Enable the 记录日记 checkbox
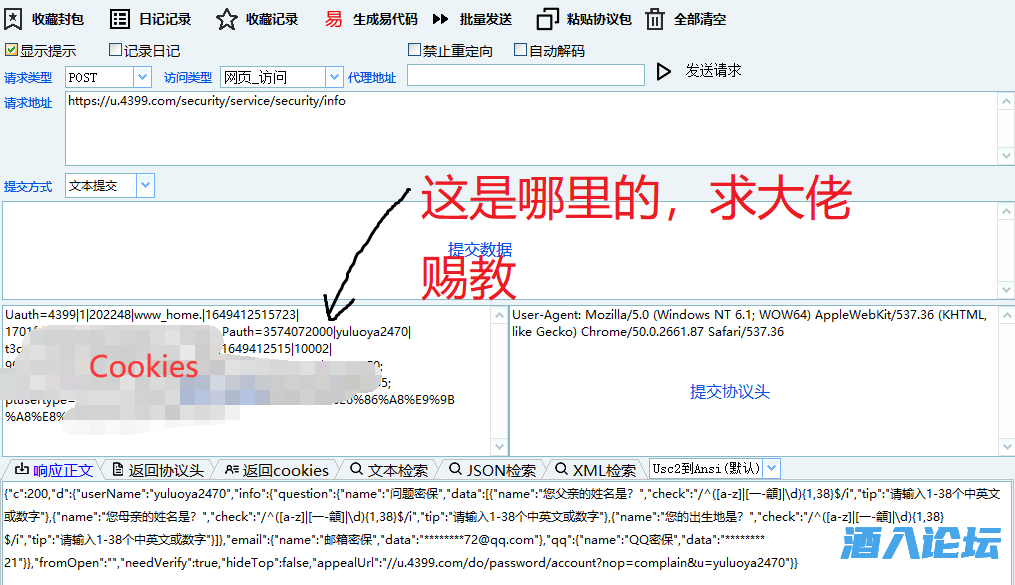 [x=115, y=50]
